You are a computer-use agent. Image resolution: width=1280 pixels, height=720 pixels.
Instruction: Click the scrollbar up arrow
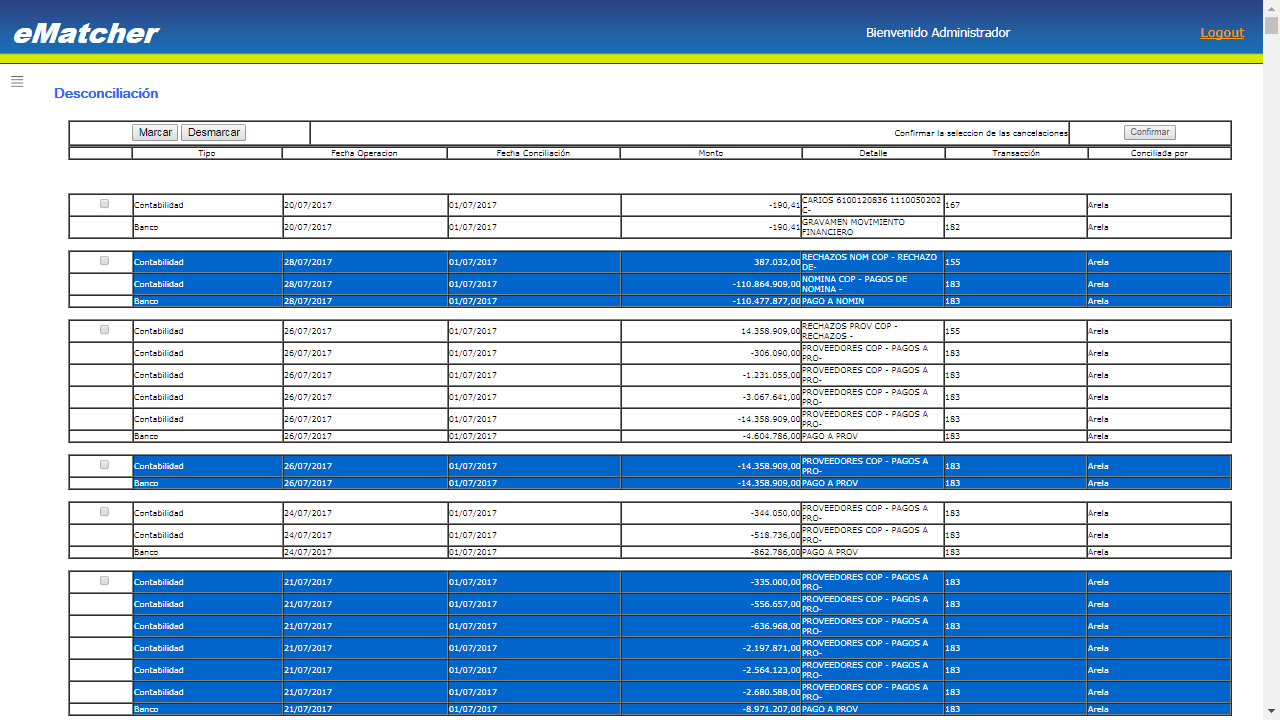1271,8
